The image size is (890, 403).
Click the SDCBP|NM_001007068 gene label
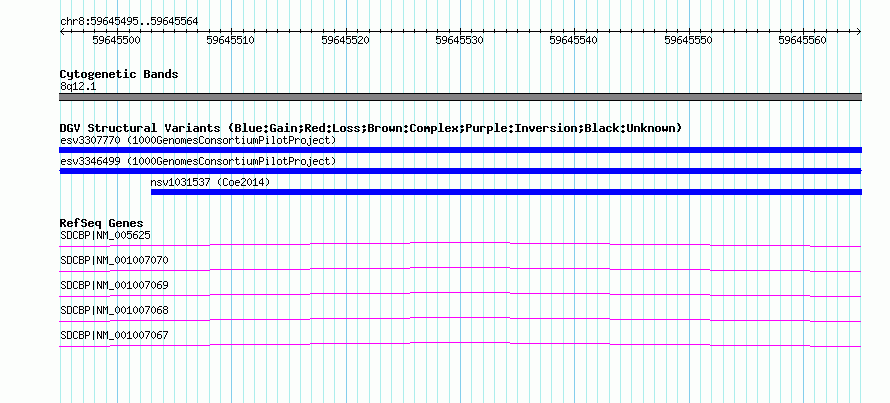pos(114,310)
